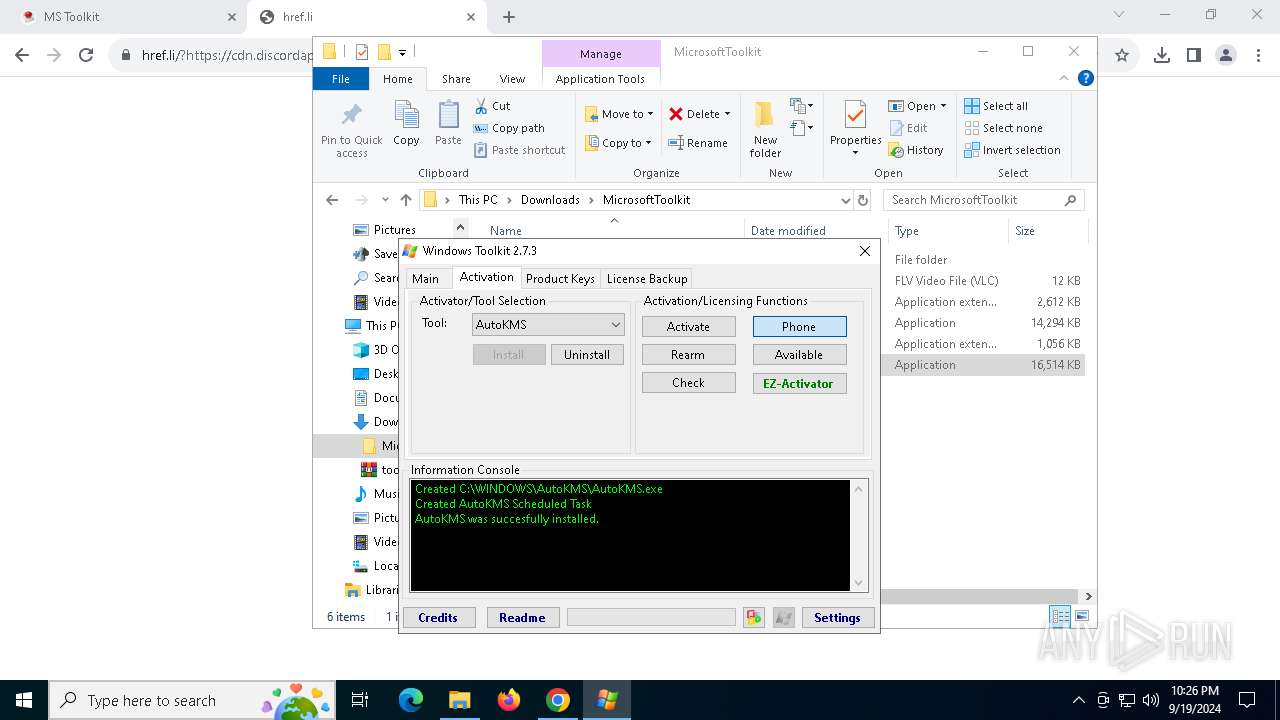Image resolution: width=1280 pixels, height=720 pixels.
Task: Click Copy in the Explorer ribbon
Action: (x=406, y=124)
